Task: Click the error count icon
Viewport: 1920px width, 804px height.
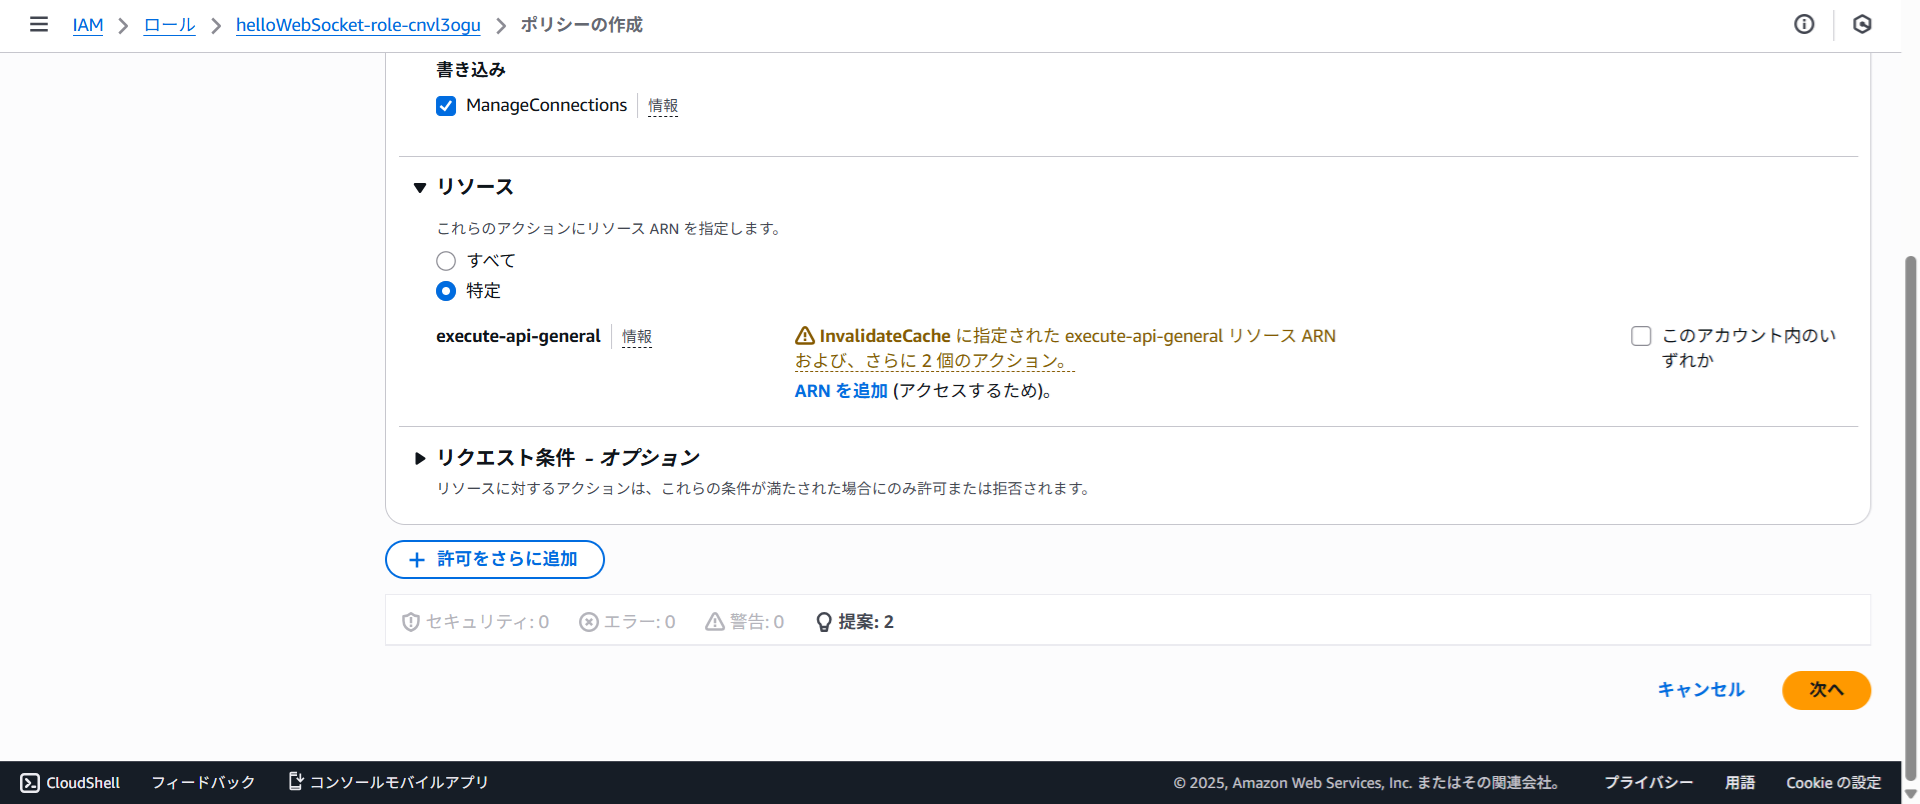Action: pos(589,622)
